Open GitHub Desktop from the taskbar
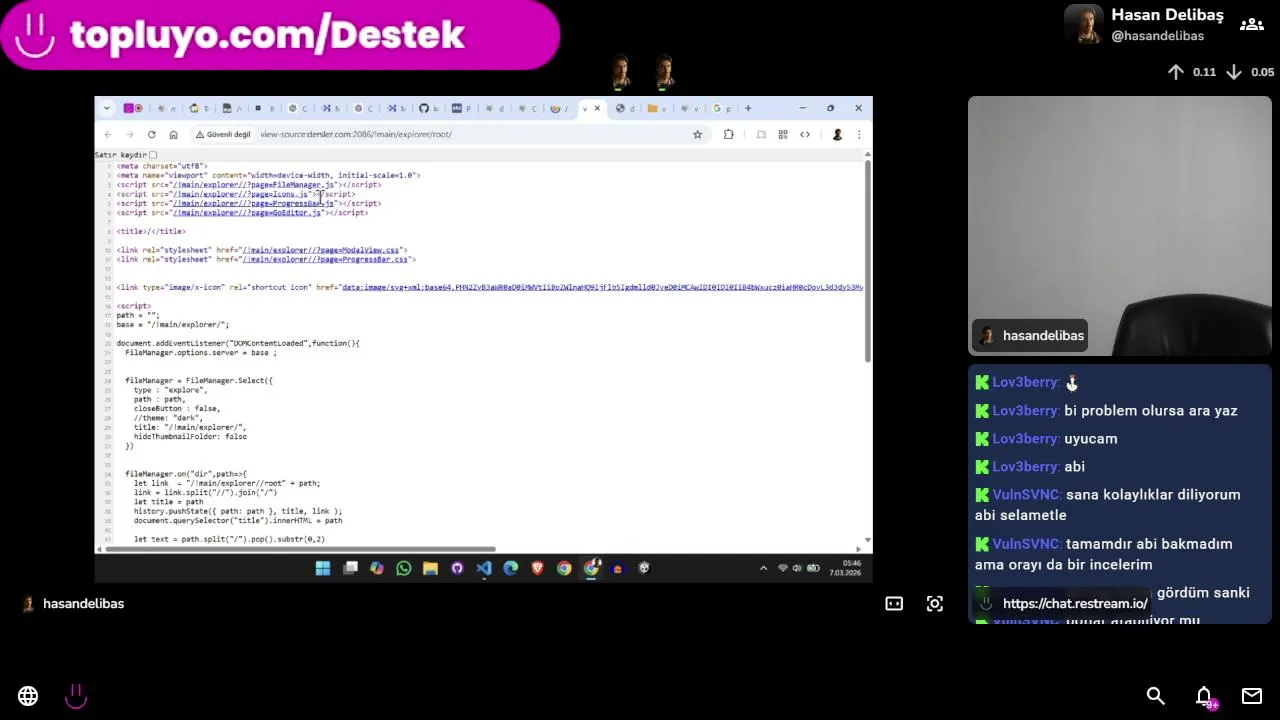The image size is (1280, 720). point(457,568)
